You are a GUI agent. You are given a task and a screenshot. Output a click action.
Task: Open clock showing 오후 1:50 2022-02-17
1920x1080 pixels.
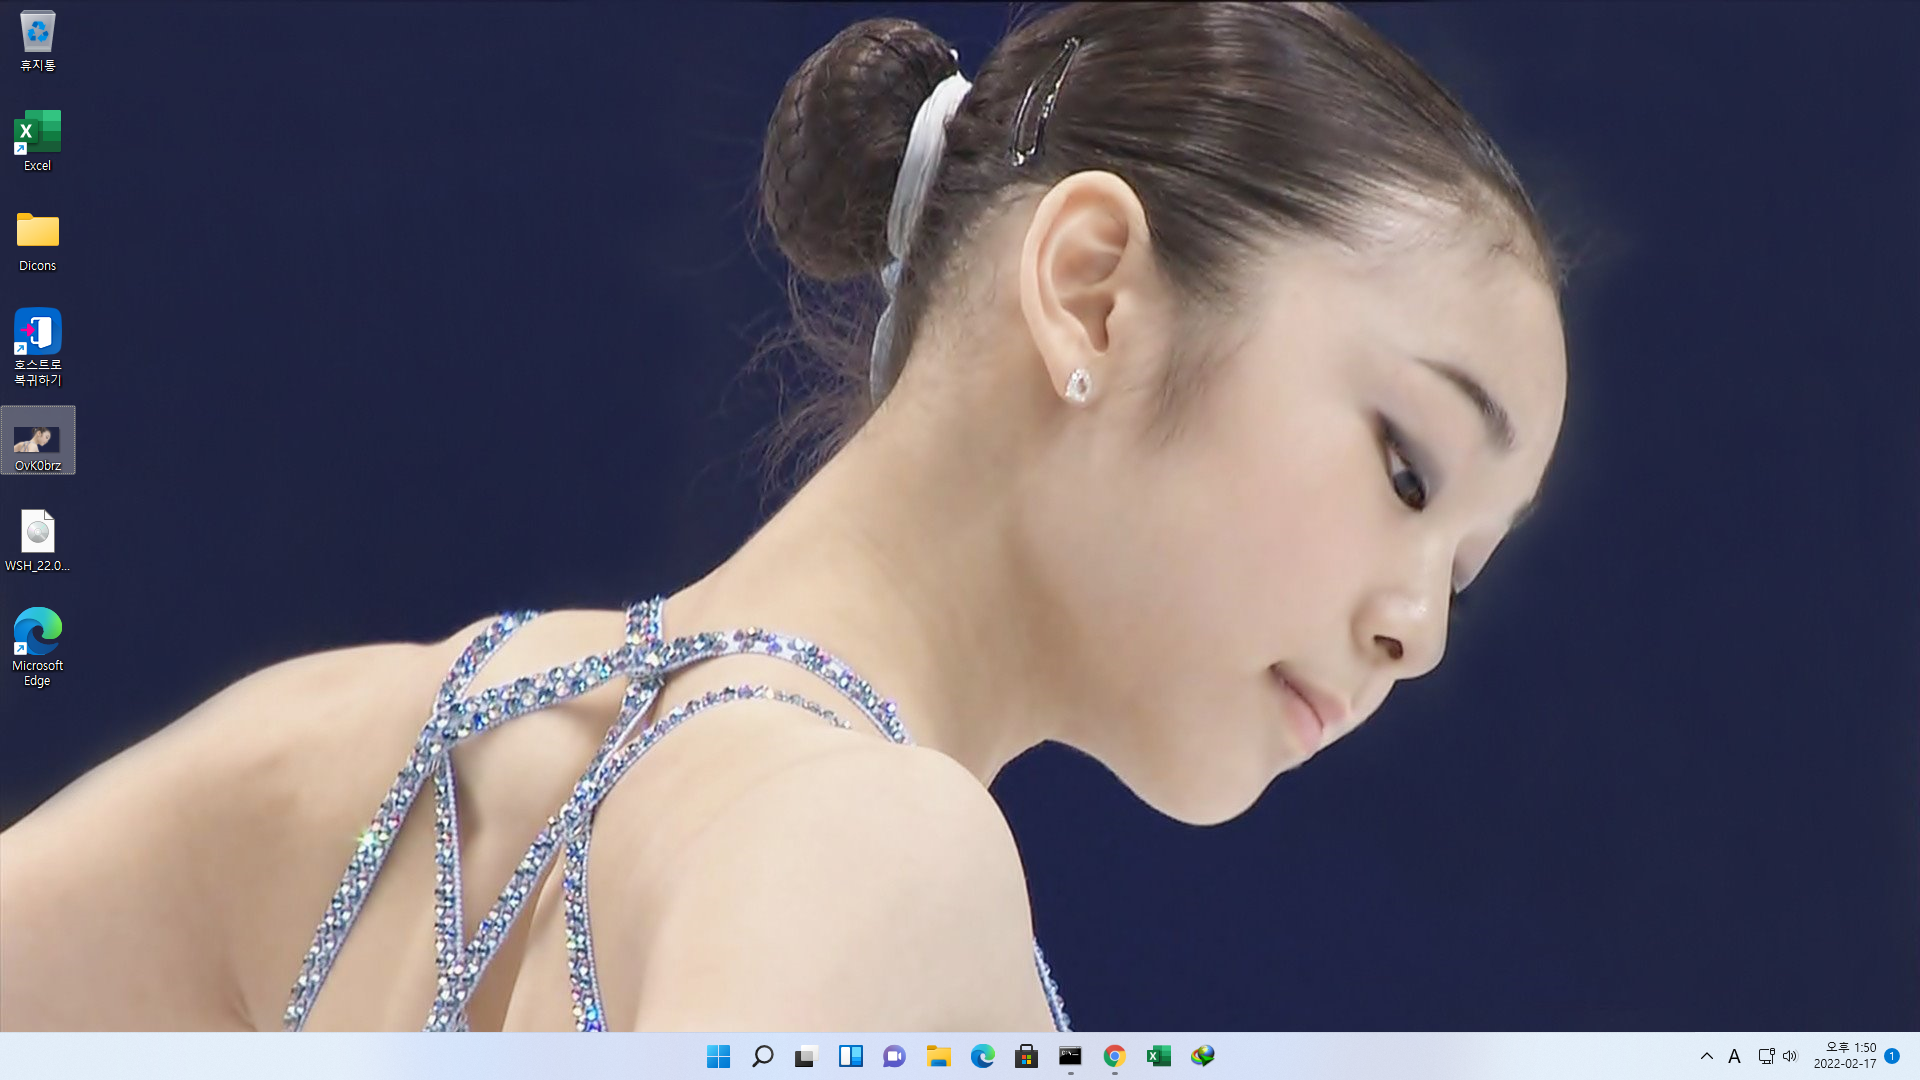click(1845, 1056)
